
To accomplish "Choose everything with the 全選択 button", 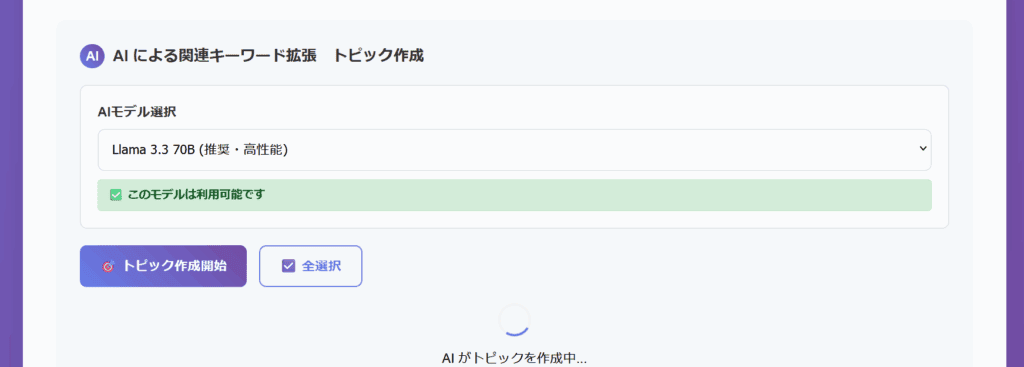I will 311,266.
